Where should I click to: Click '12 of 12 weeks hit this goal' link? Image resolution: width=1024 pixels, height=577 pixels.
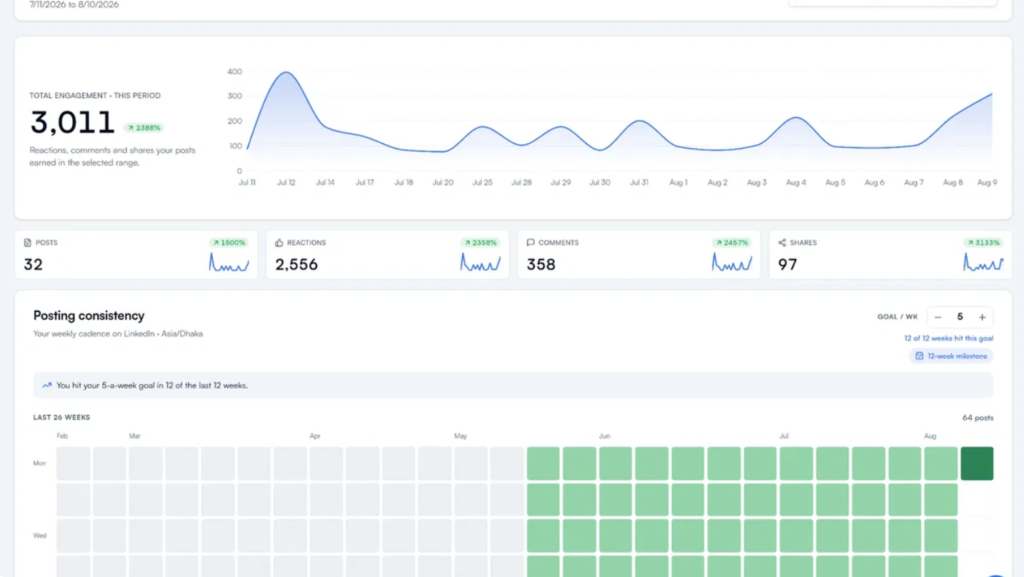(x=948, y=338)
